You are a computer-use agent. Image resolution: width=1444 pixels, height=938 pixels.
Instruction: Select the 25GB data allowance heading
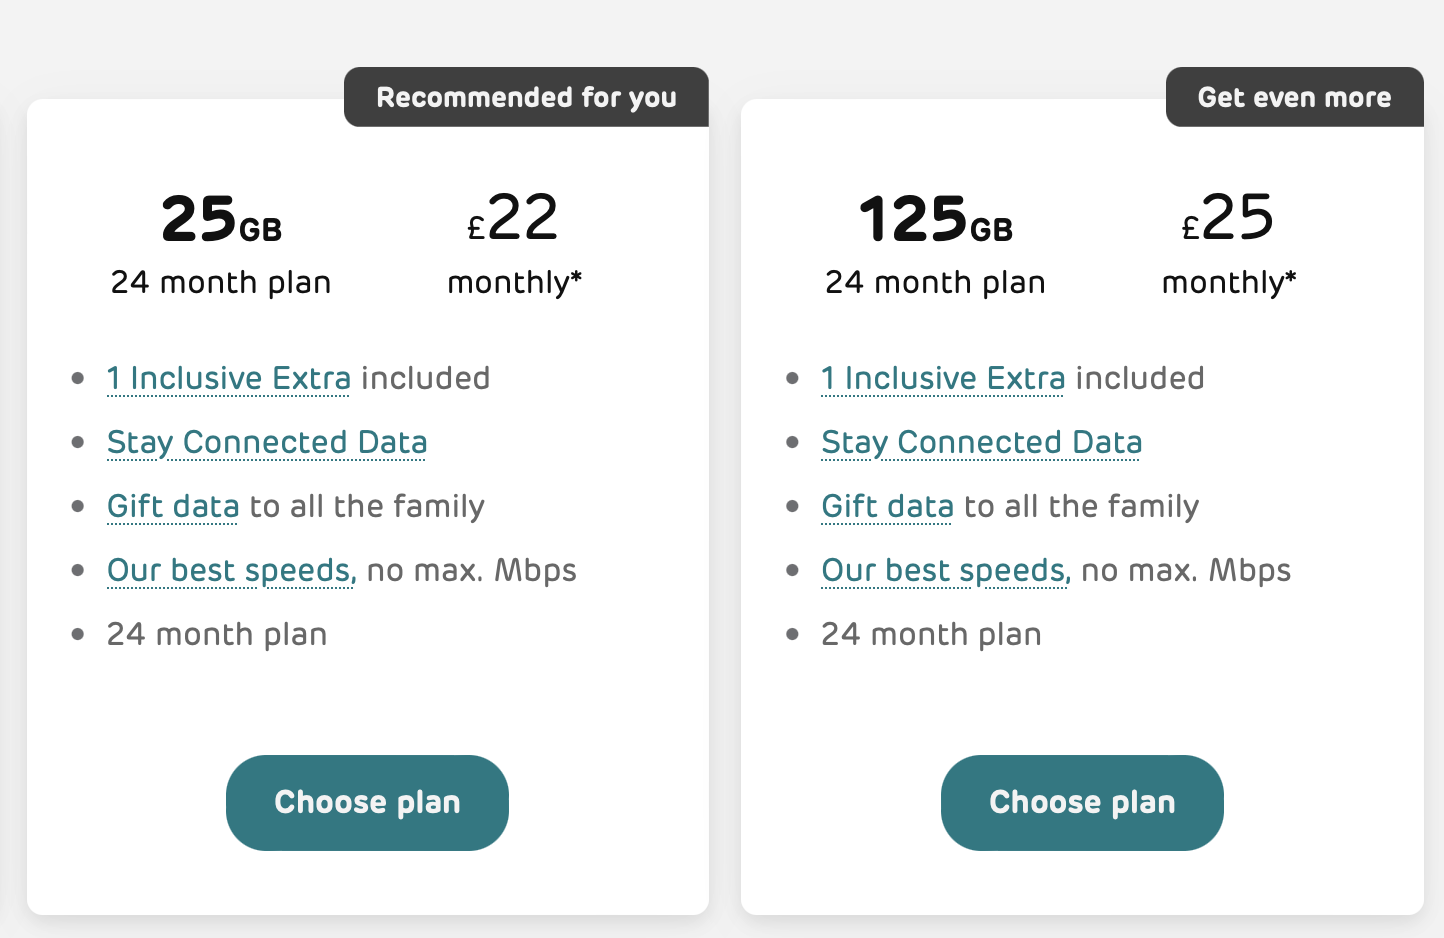pos(221,220)
